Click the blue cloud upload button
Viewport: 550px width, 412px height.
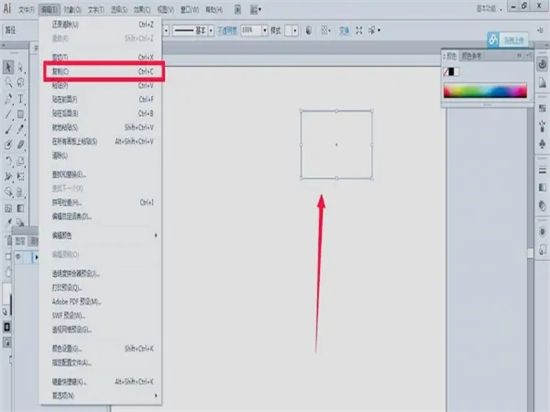(508, 40)
